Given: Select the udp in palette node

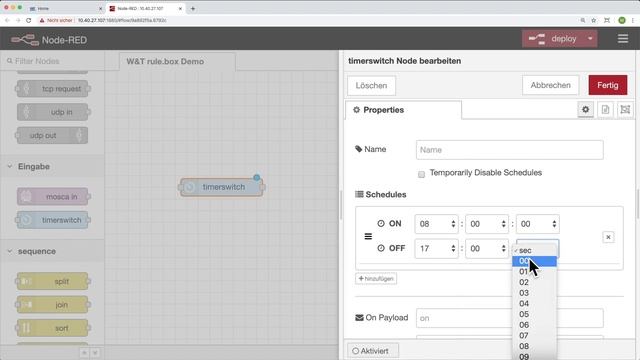Looking at the screenshot, I should (x=53, y=112).
